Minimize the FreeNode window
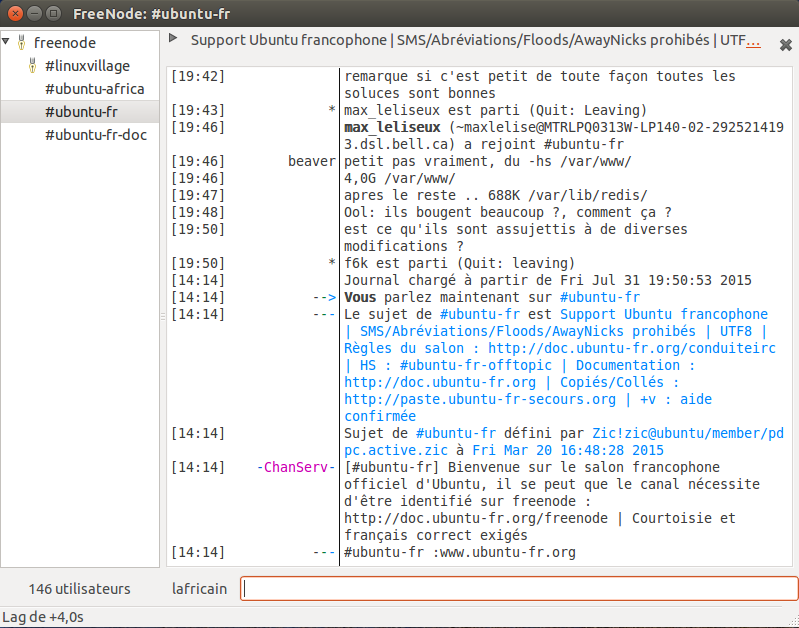The image size is (799, 628). 34,13
